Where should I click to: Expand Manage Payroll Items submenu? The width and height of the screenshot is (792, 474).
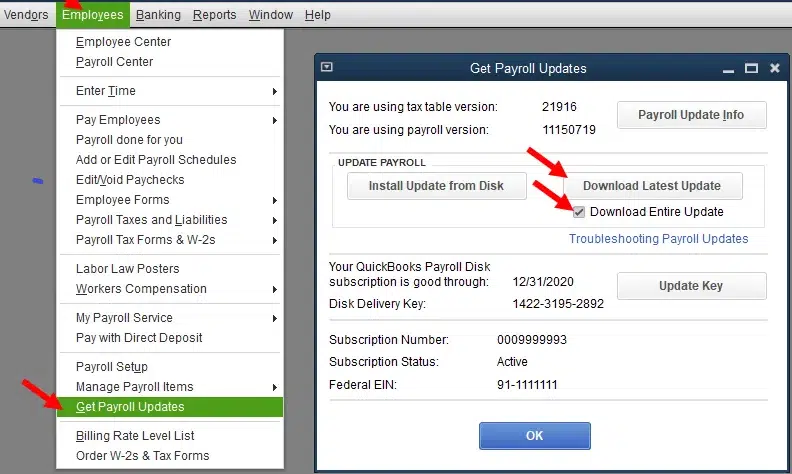click(x=135, y=387)
